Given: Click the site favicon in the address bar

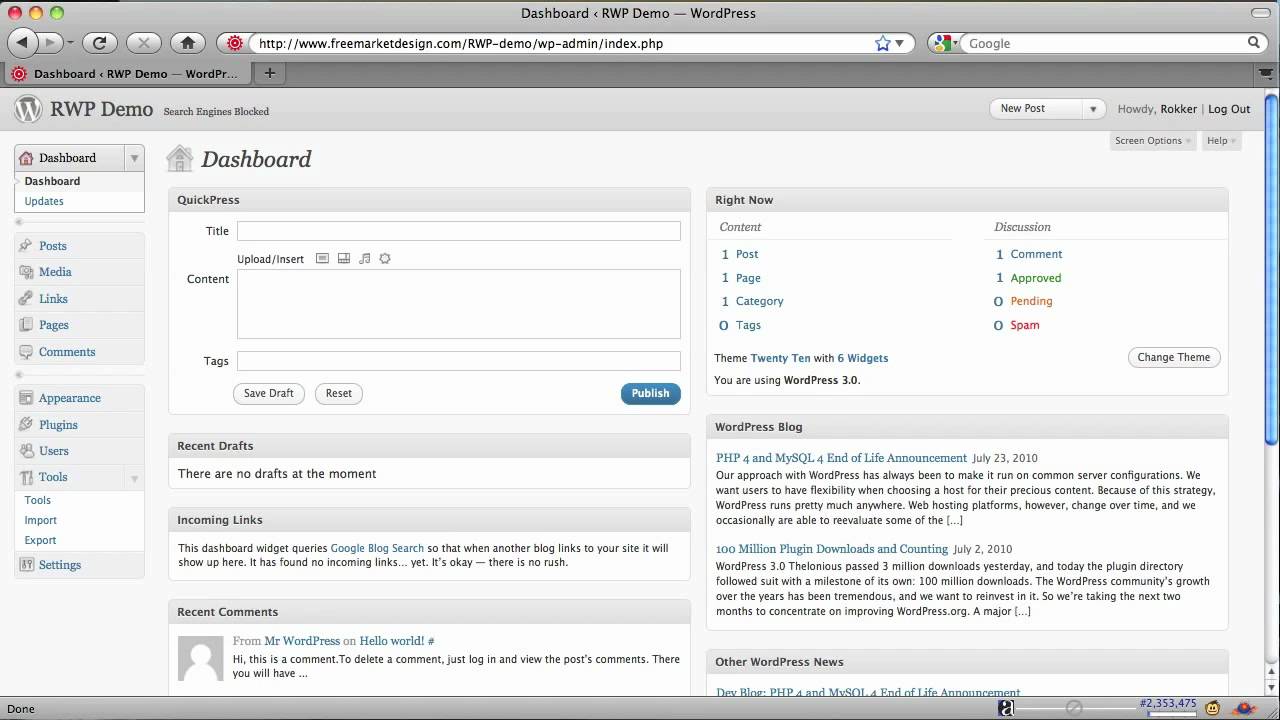Looking at the screenshot, I should [x=235, y=43].
